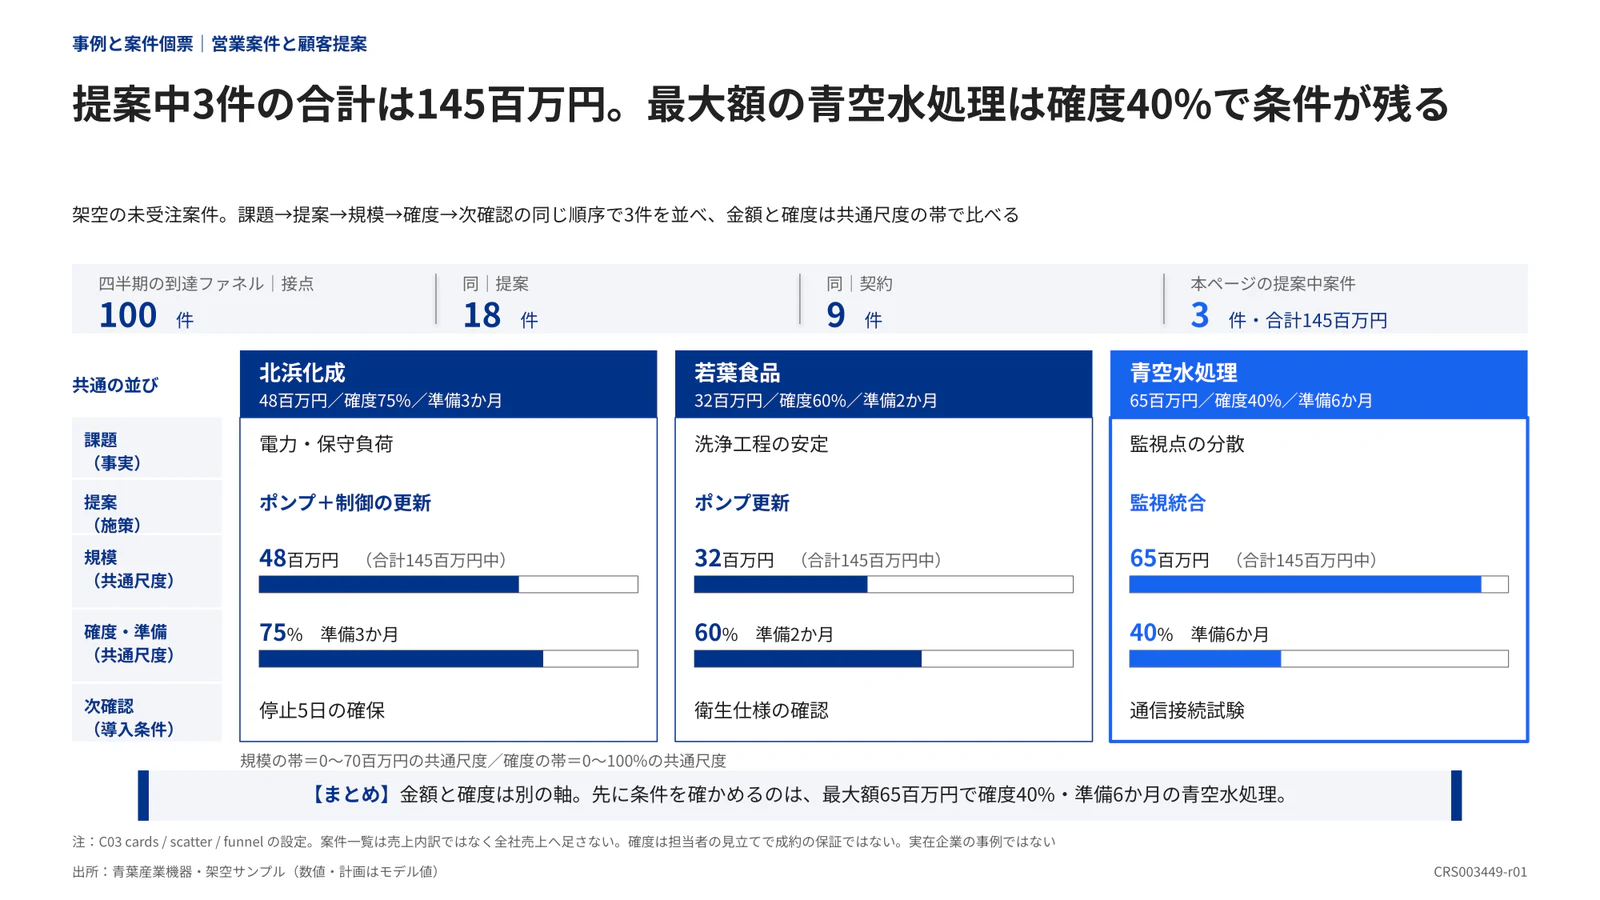This screenshot has height=900, width=1600.
Task: Click the 本ページの提案中案件 label
Action: point(1272,284)
